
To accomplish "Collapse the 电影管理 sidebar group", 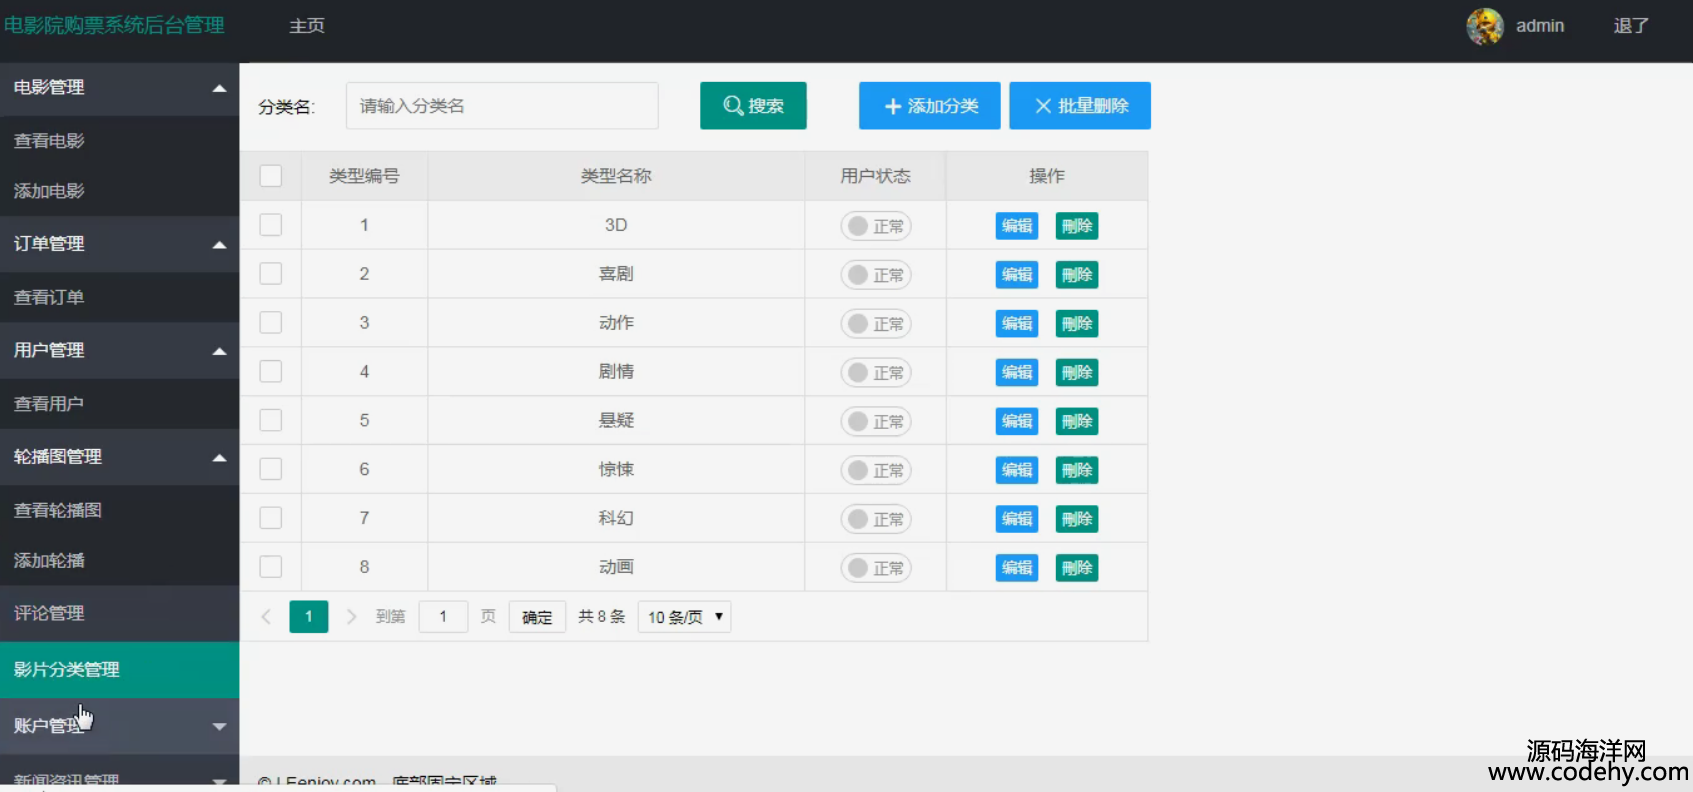I will point(119,88).
